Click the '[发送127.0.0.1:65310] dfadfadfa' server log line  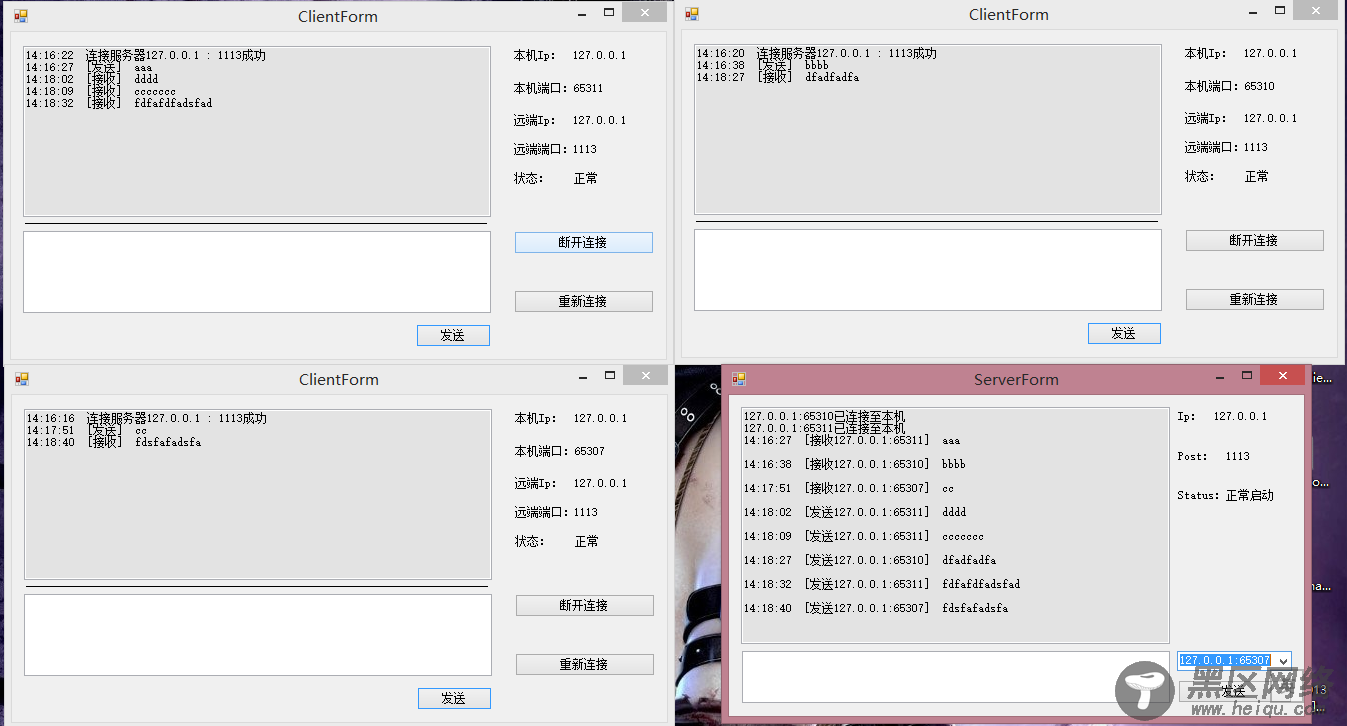tap(869, 560)
